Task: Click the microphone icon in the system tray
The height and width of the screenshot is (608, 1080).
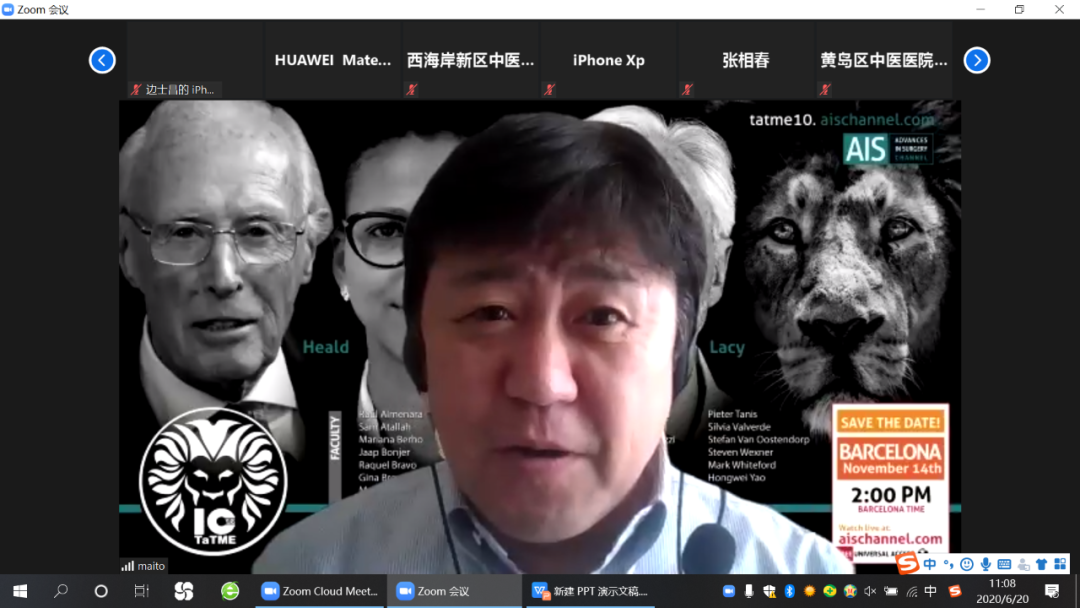Action: click(x=749, y=591)
